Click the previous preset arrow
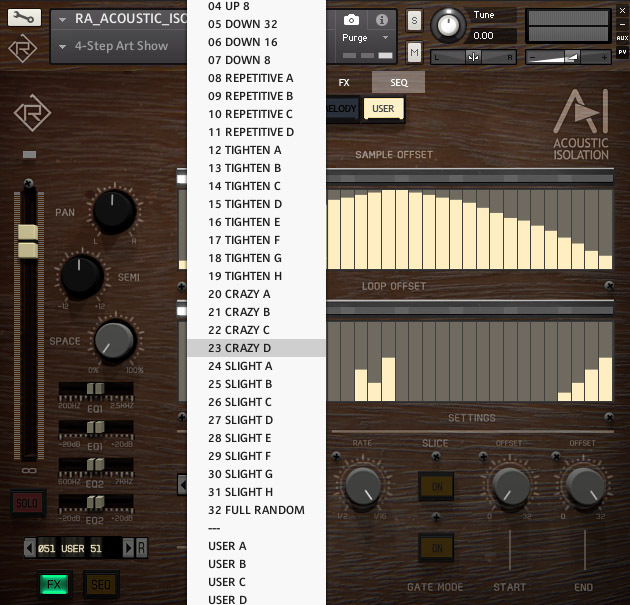 29,547
